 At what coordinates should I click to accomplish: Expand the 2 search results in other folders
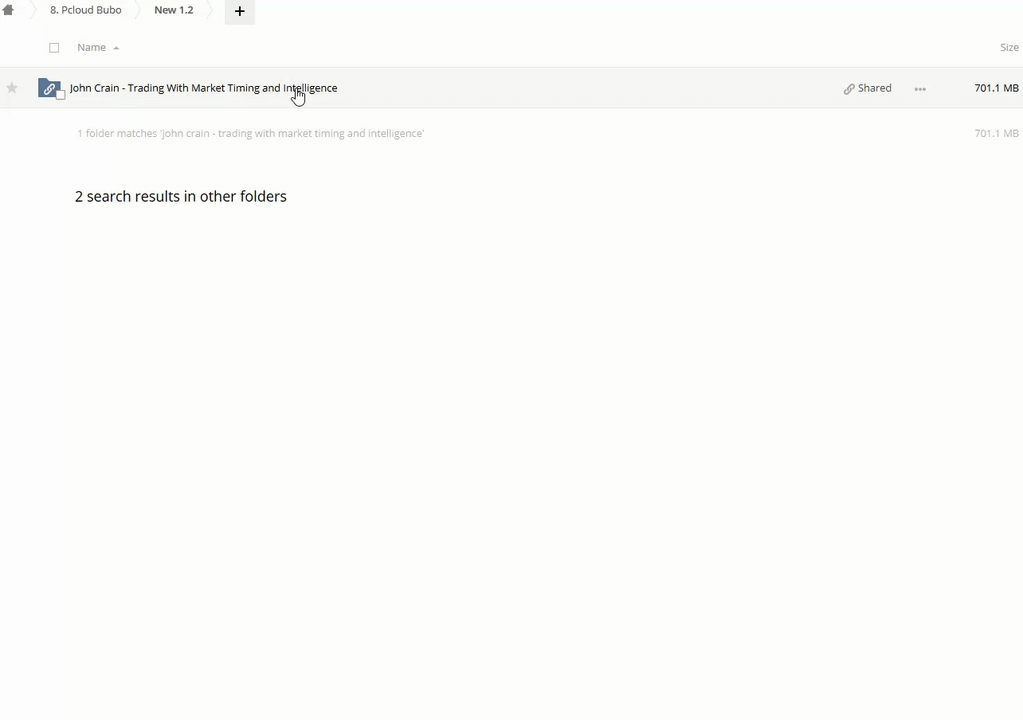[181, 196]
